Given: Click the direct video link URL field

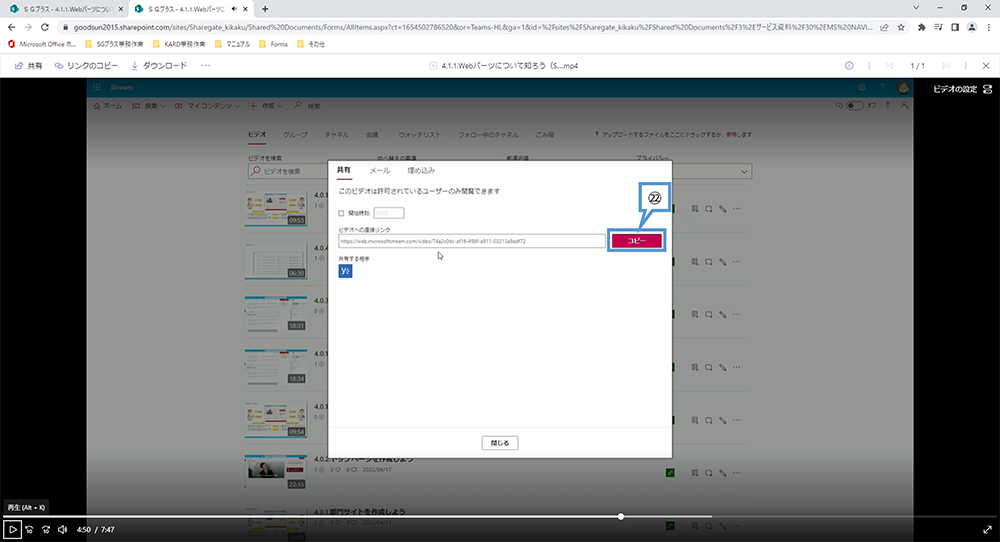Looking at the screenshot, I should click(x=471, y=241).
